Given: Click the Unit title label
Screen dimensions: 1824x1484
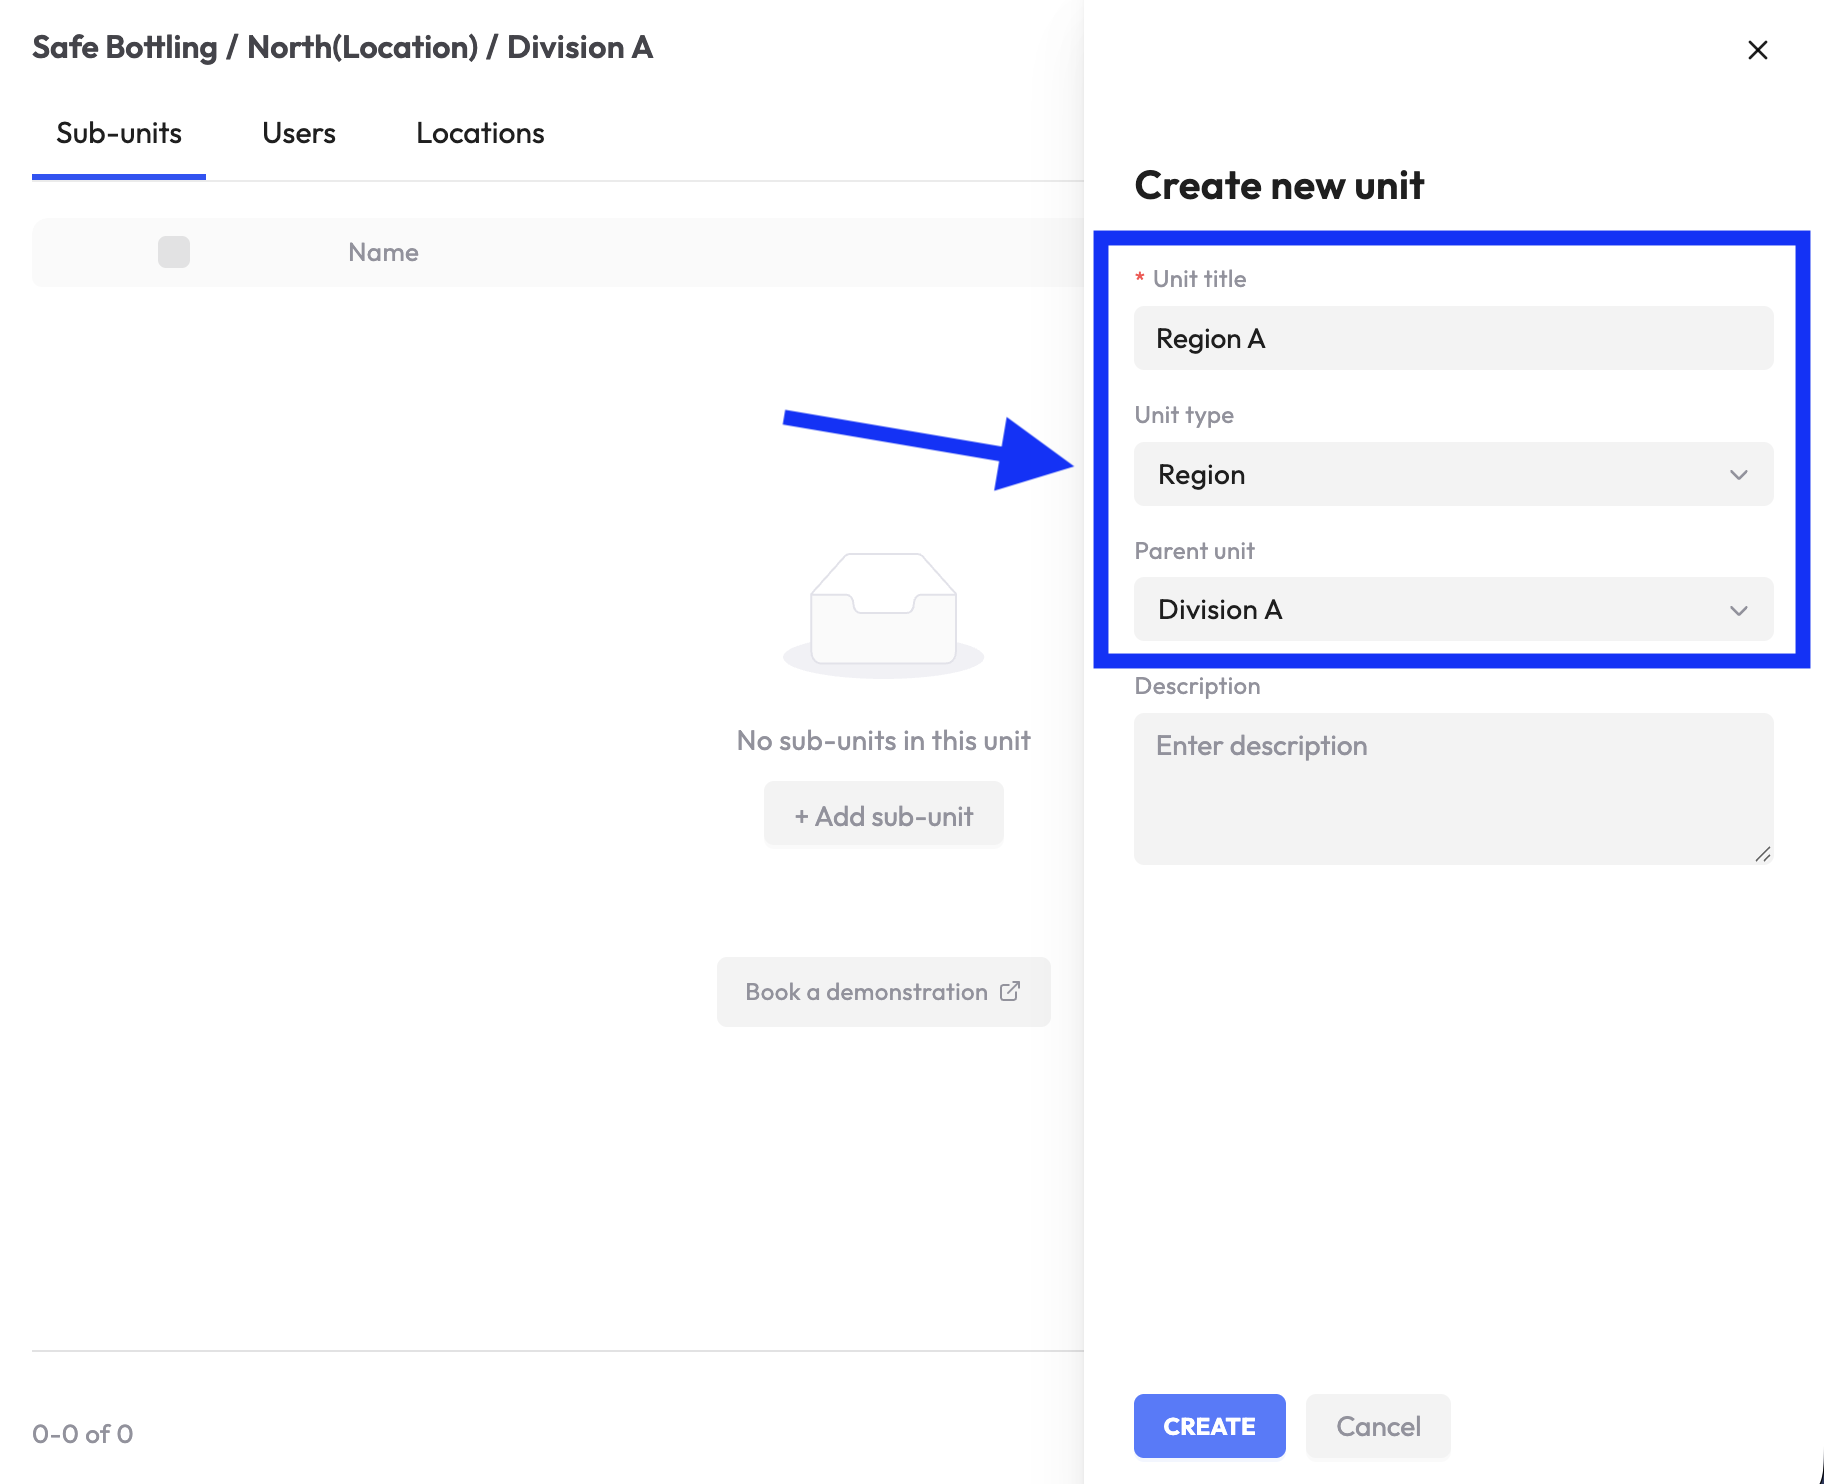Looking at the screenshot, I should (x=1199, y=279).
